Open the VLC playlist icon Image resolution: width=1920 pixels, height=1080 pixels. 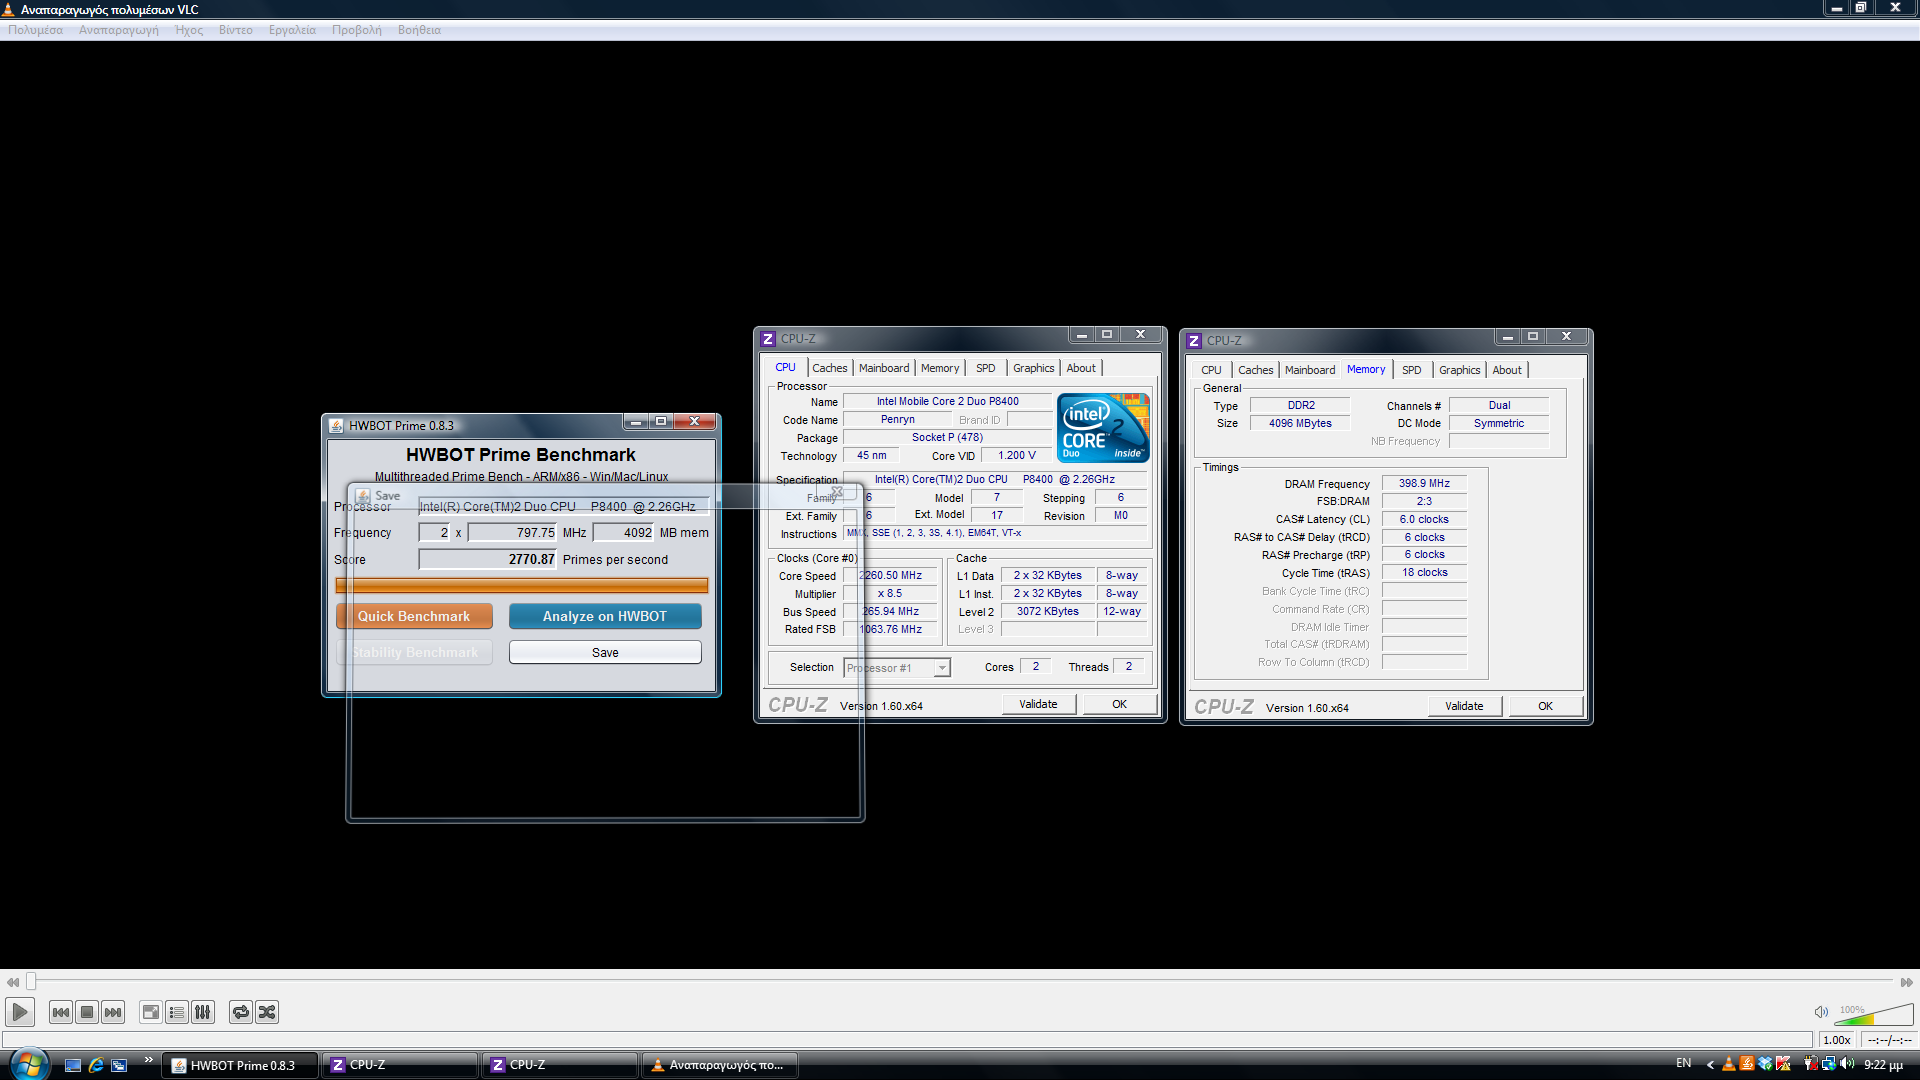(176, 1012)
